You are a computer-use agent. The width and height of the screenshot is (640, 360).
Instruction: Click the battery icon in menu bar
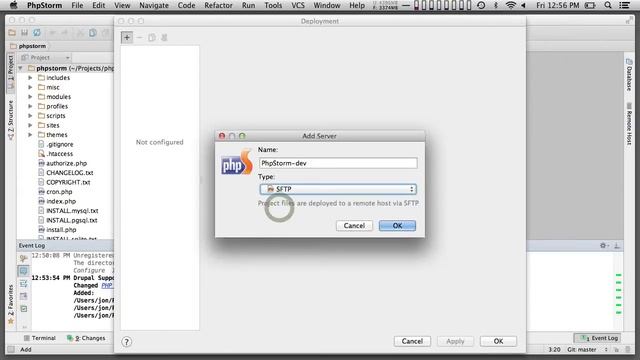pyautogui.click(x=590, y=5)
